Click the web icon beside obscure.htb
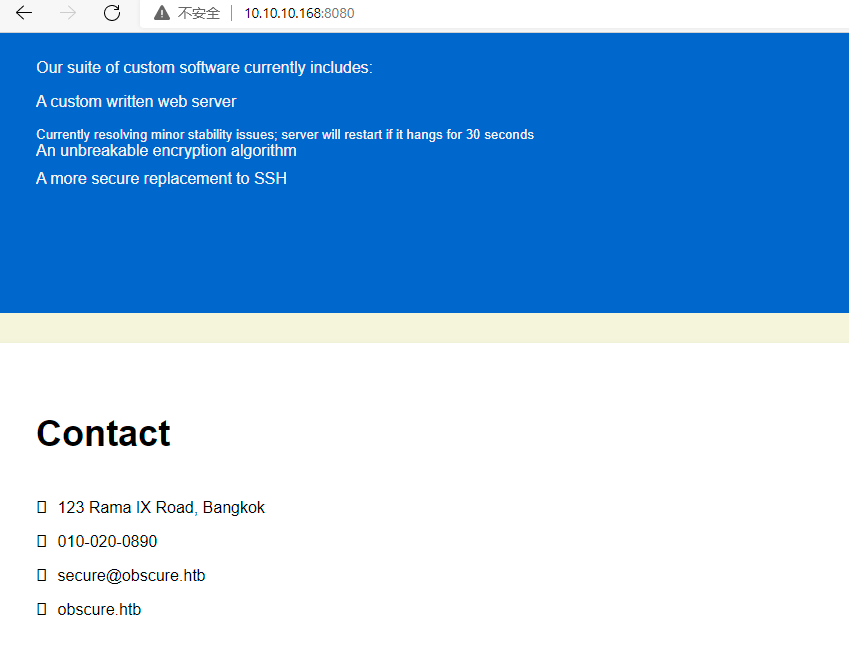The width and height of the screenshot is (849, 653). pyautogui.click(x=42, y=609)
